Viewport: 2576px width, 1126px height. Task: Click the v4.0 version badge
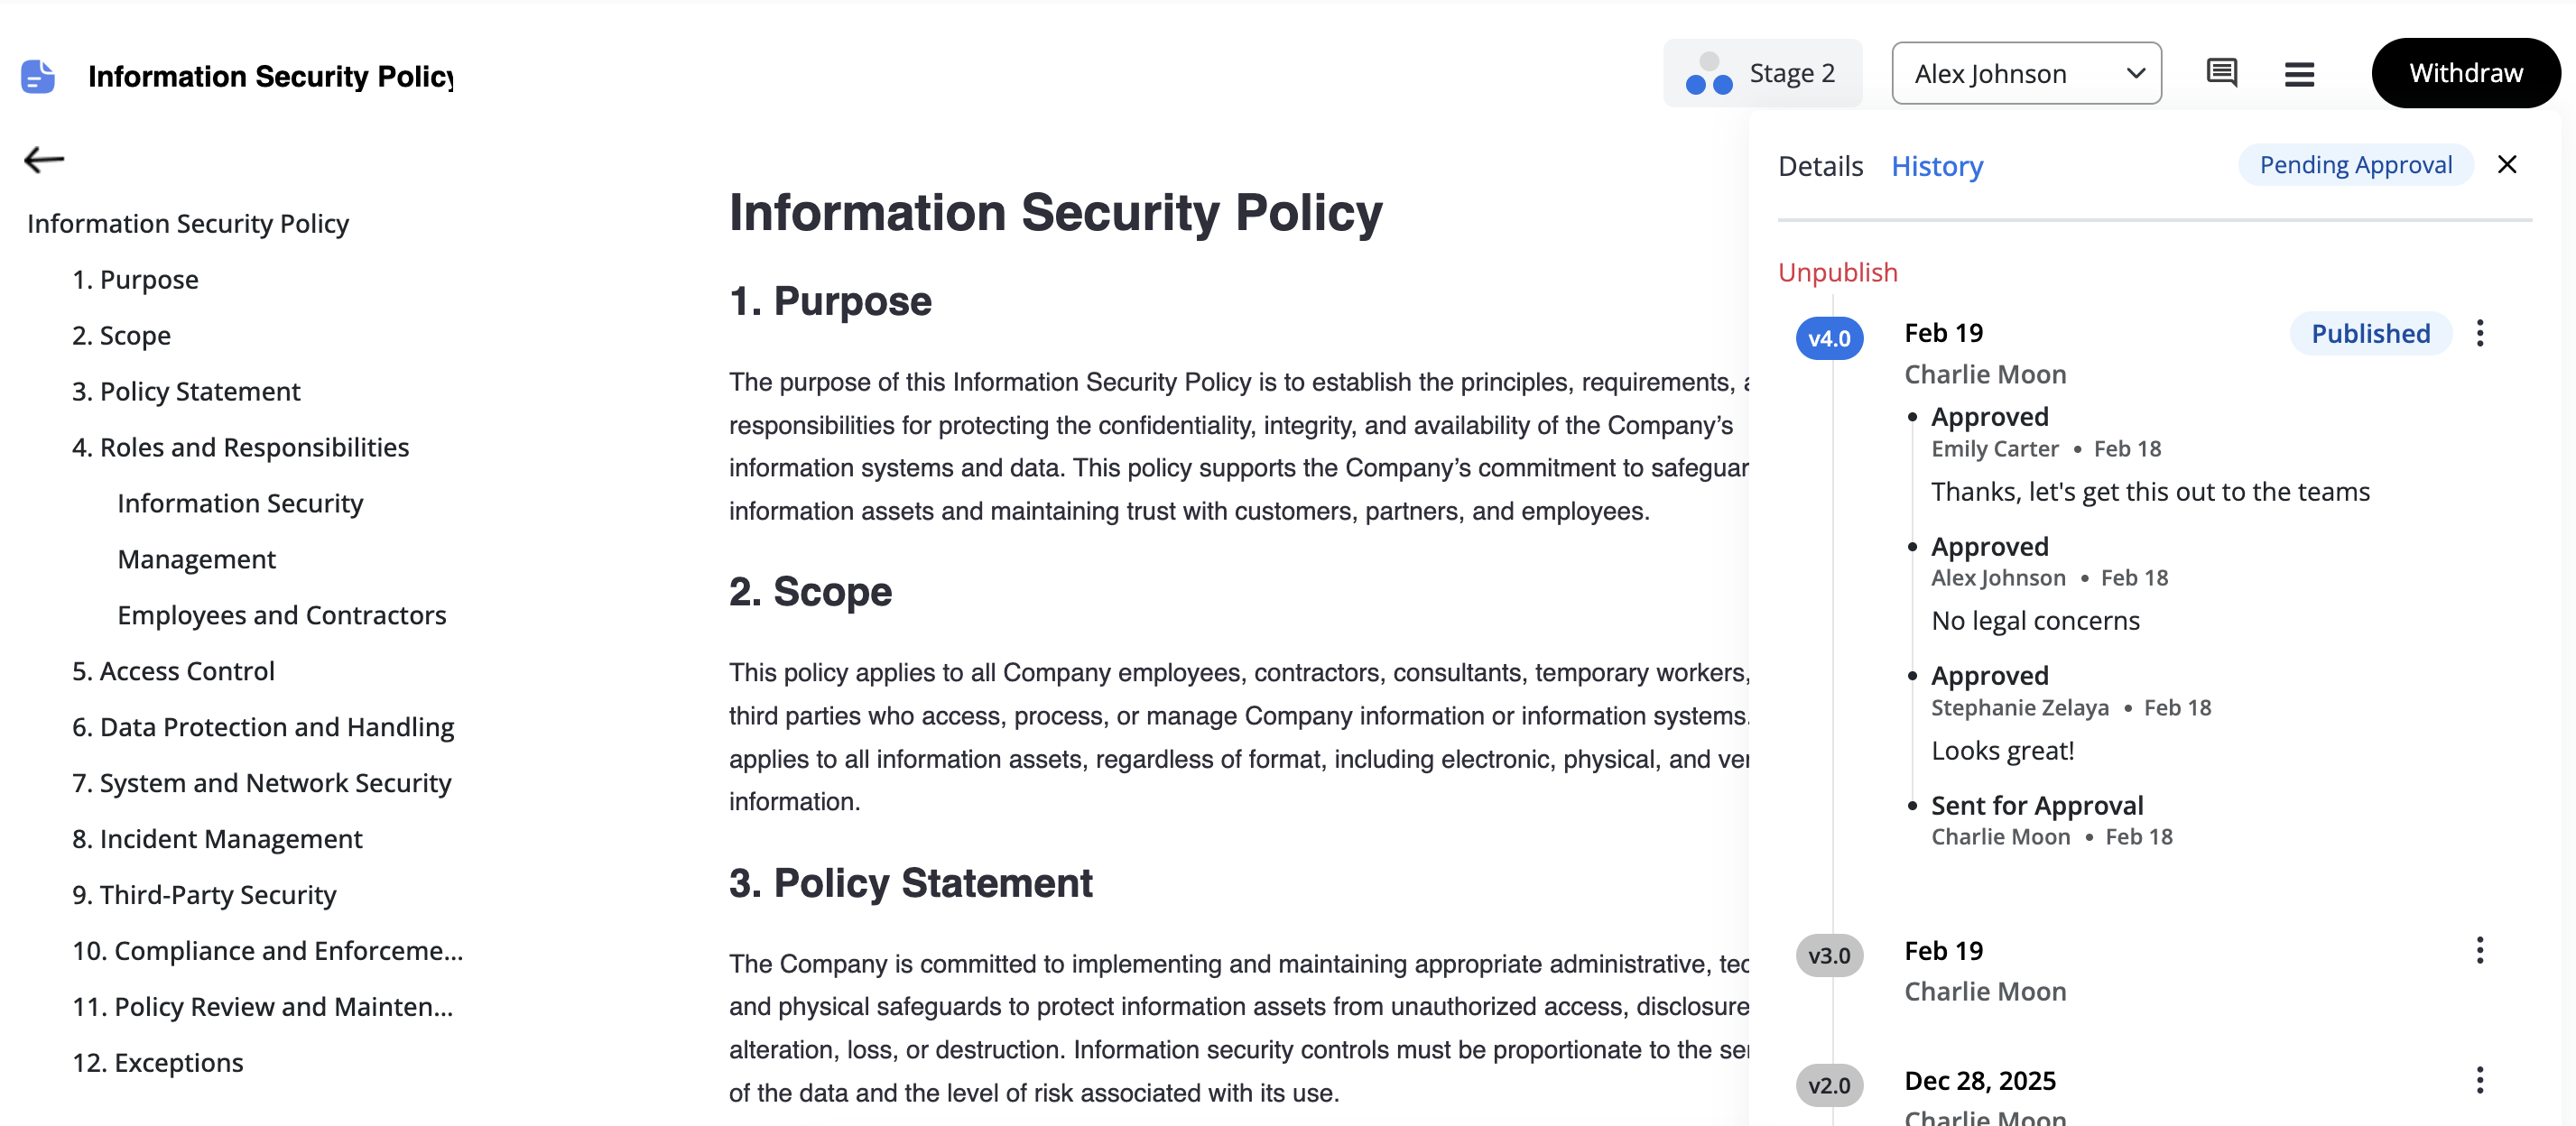1828,338
